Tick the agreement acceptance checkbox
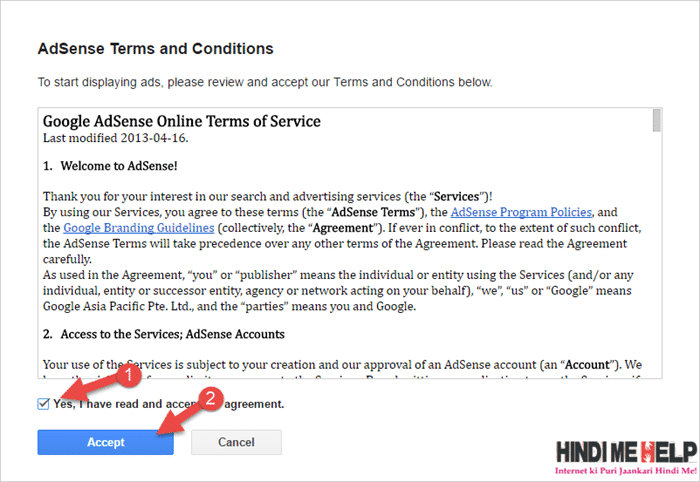 coord(43,404)
